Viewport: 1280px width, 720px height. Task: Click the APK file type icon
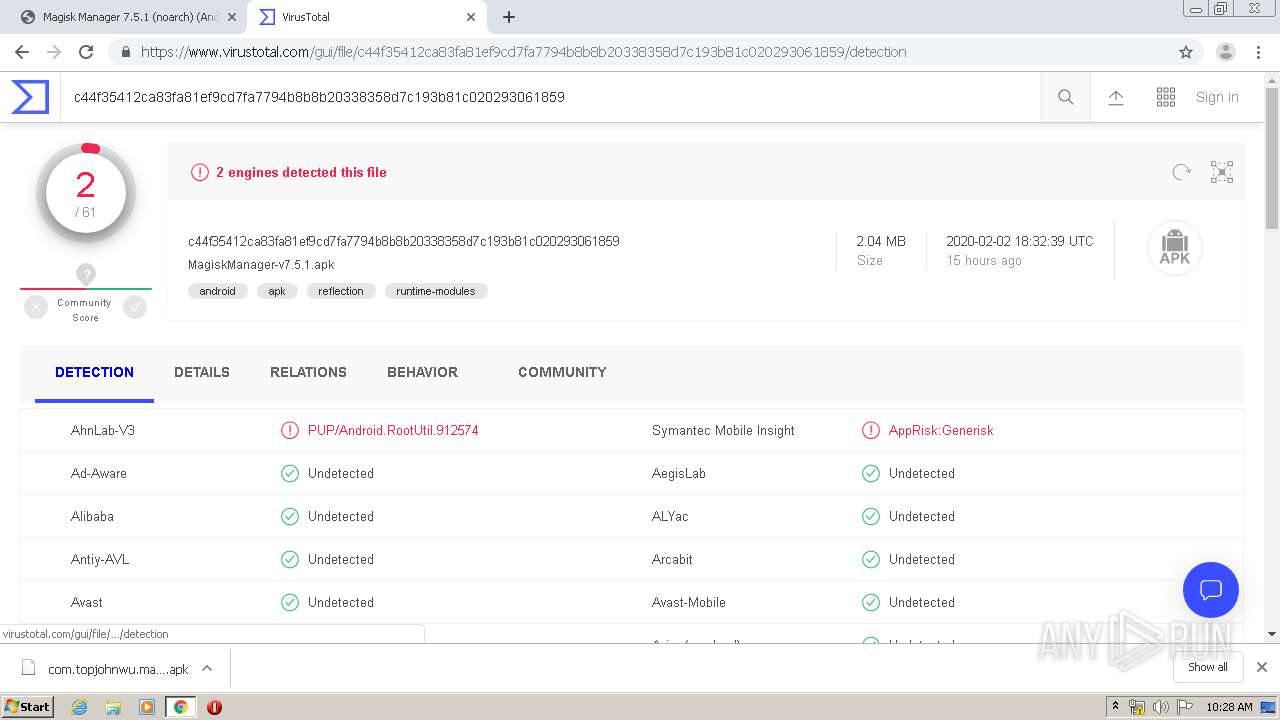pos(1175,247)
